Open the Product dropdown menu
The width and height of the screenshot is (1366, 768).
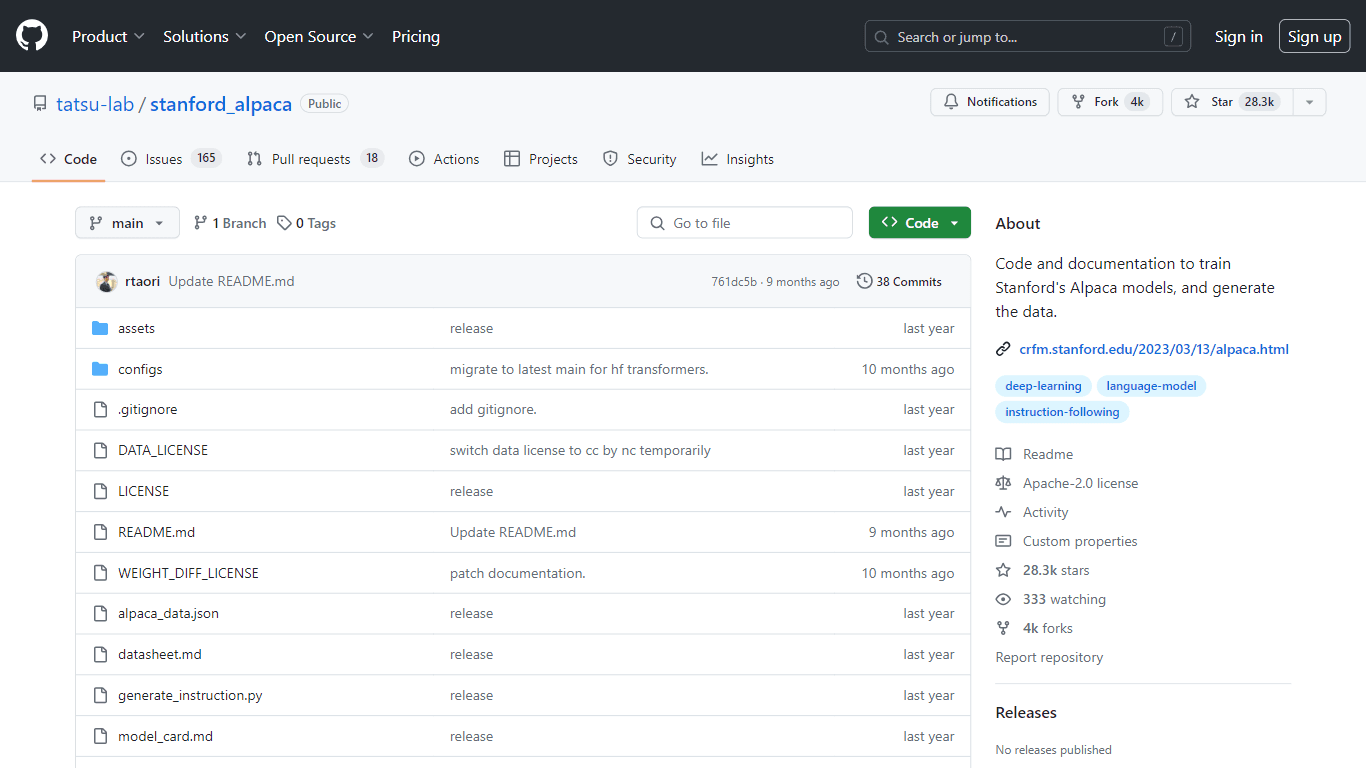pyautogui.click(x=108, y=36)
